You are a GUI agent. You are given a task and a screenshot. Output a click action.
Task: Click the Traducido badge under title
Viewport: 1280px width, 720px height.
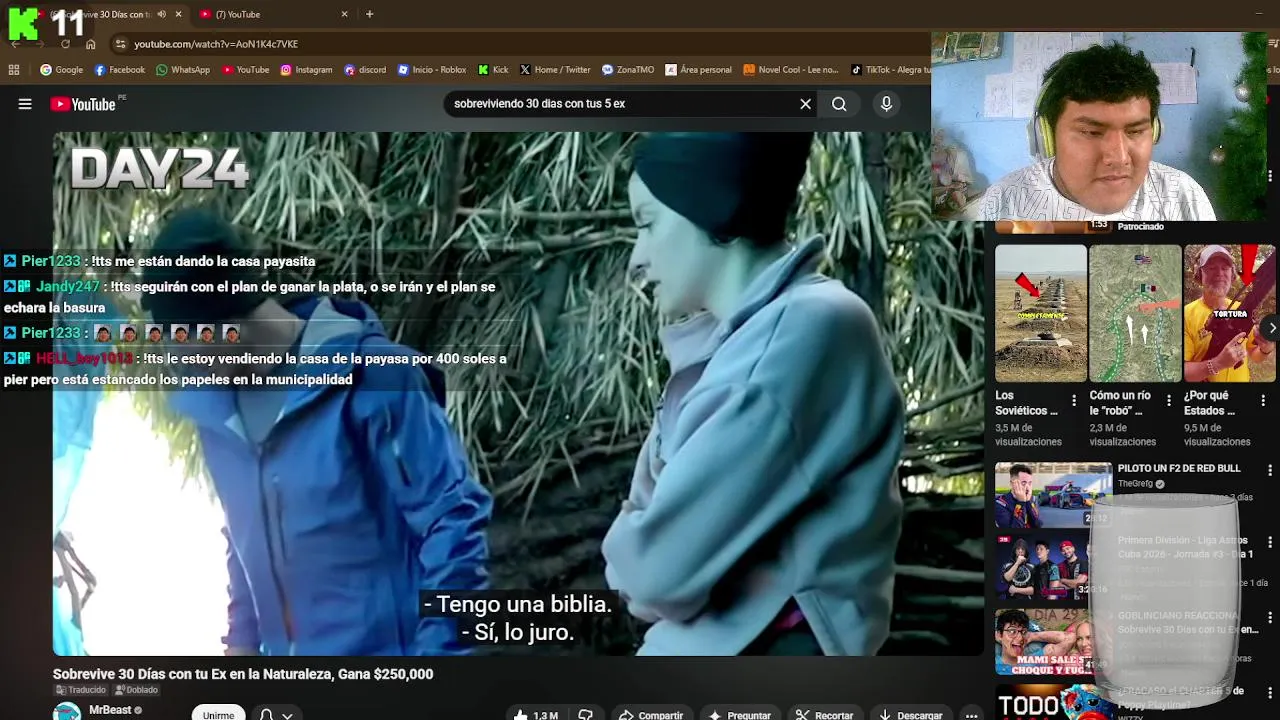(82, 690)
